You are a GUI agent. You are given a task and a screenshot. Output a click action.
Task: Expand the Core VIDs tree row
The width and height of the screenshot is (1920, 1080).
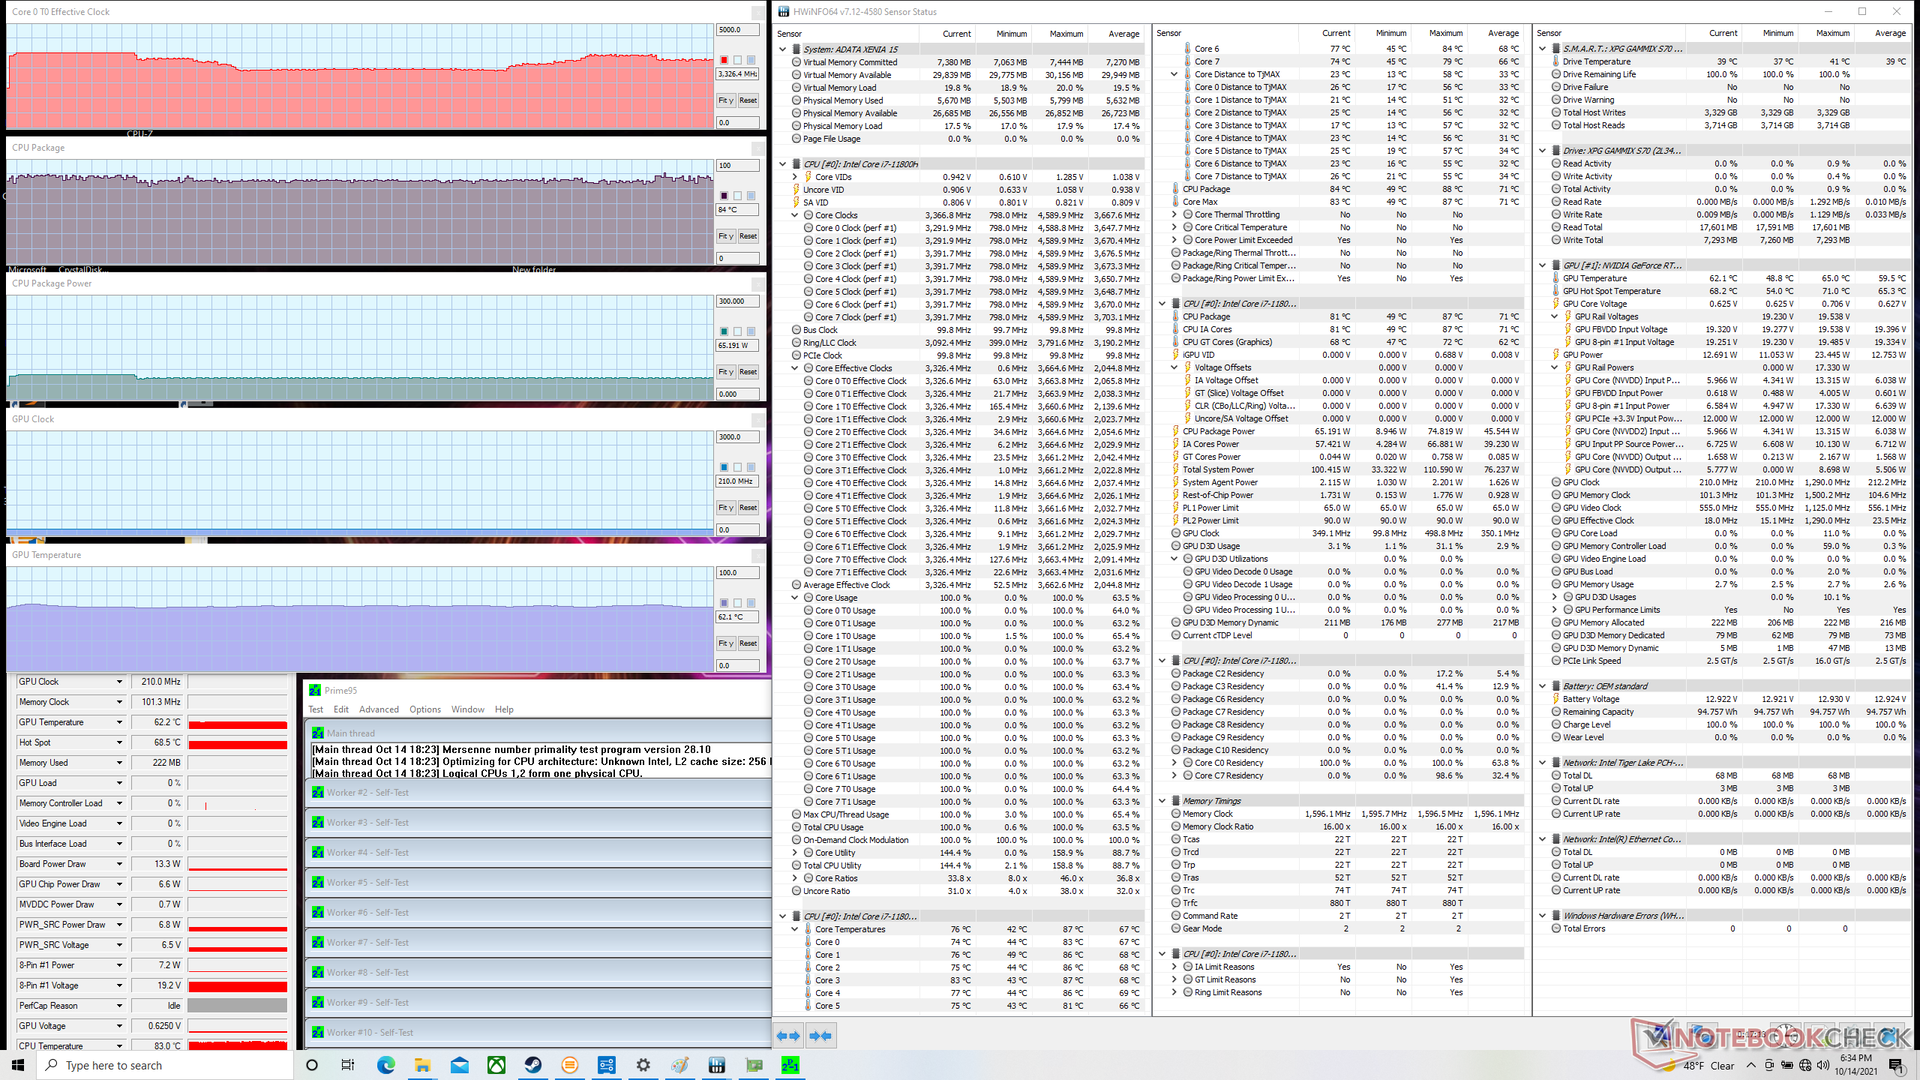(x=795, y=177)
